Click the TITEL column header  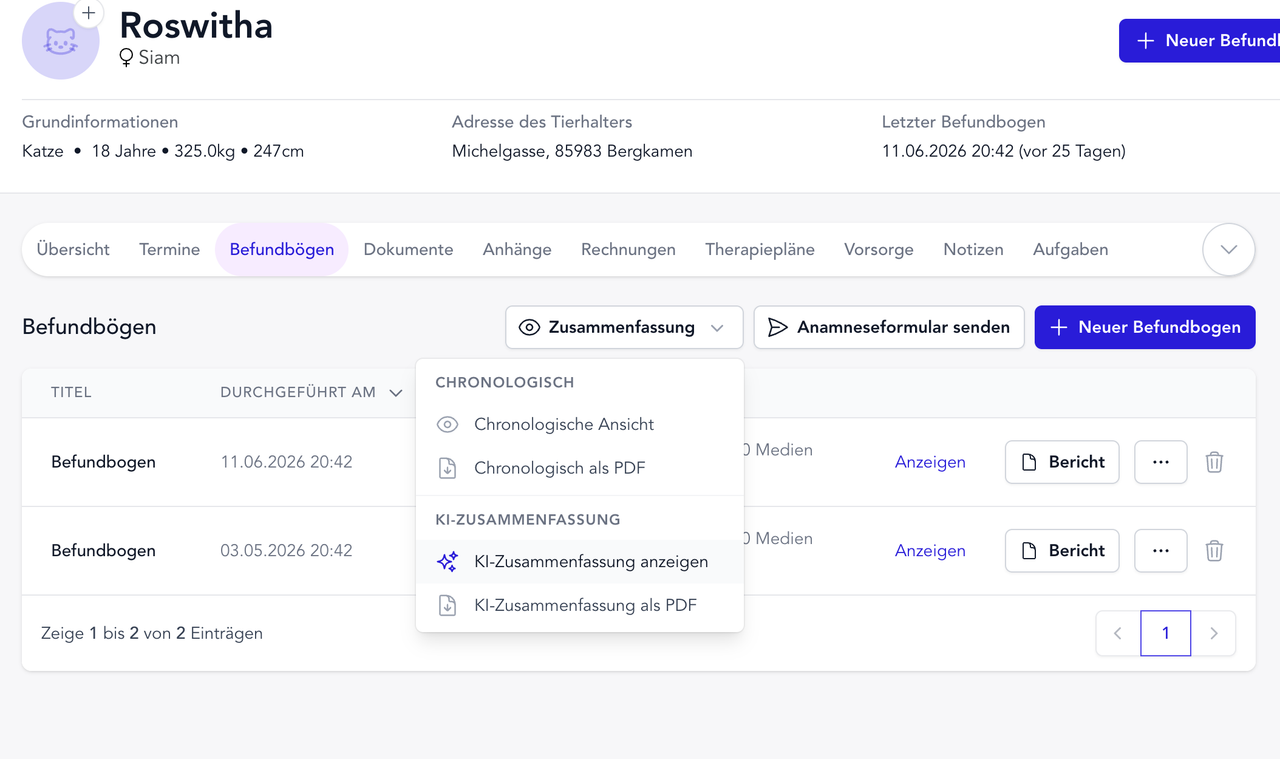pos(71,392)
